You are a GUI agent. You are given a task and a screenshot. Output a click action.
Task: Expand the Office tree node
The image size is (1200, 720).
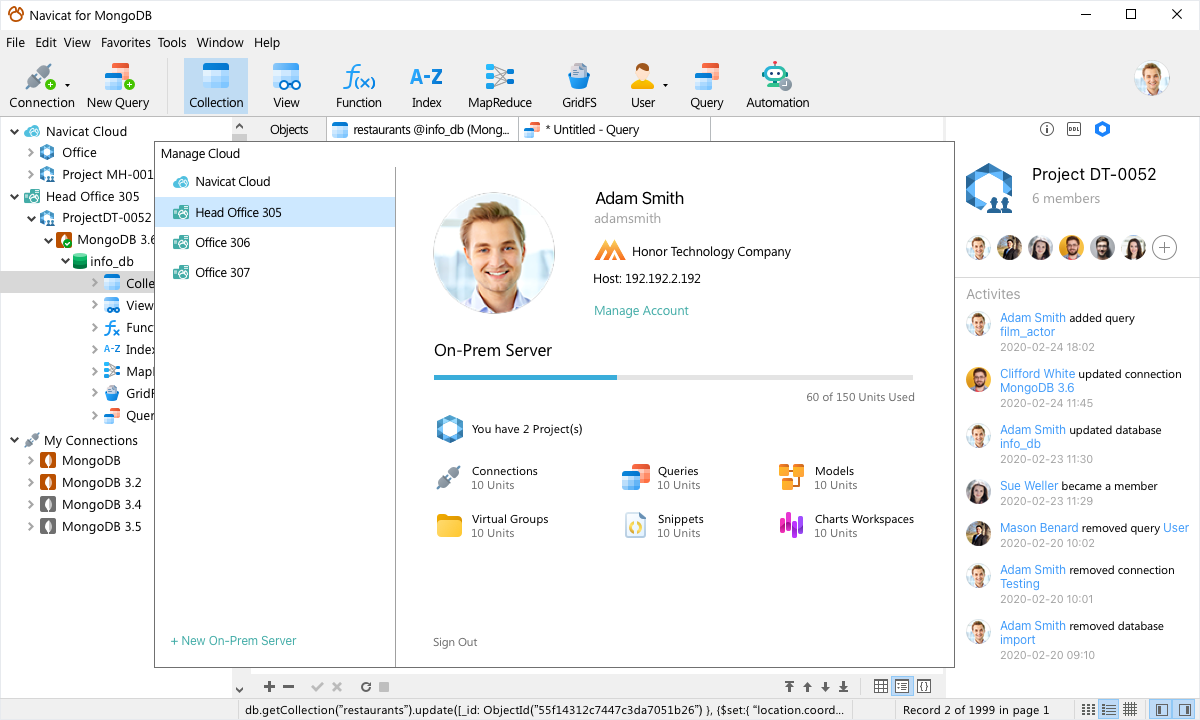[30, 152]
